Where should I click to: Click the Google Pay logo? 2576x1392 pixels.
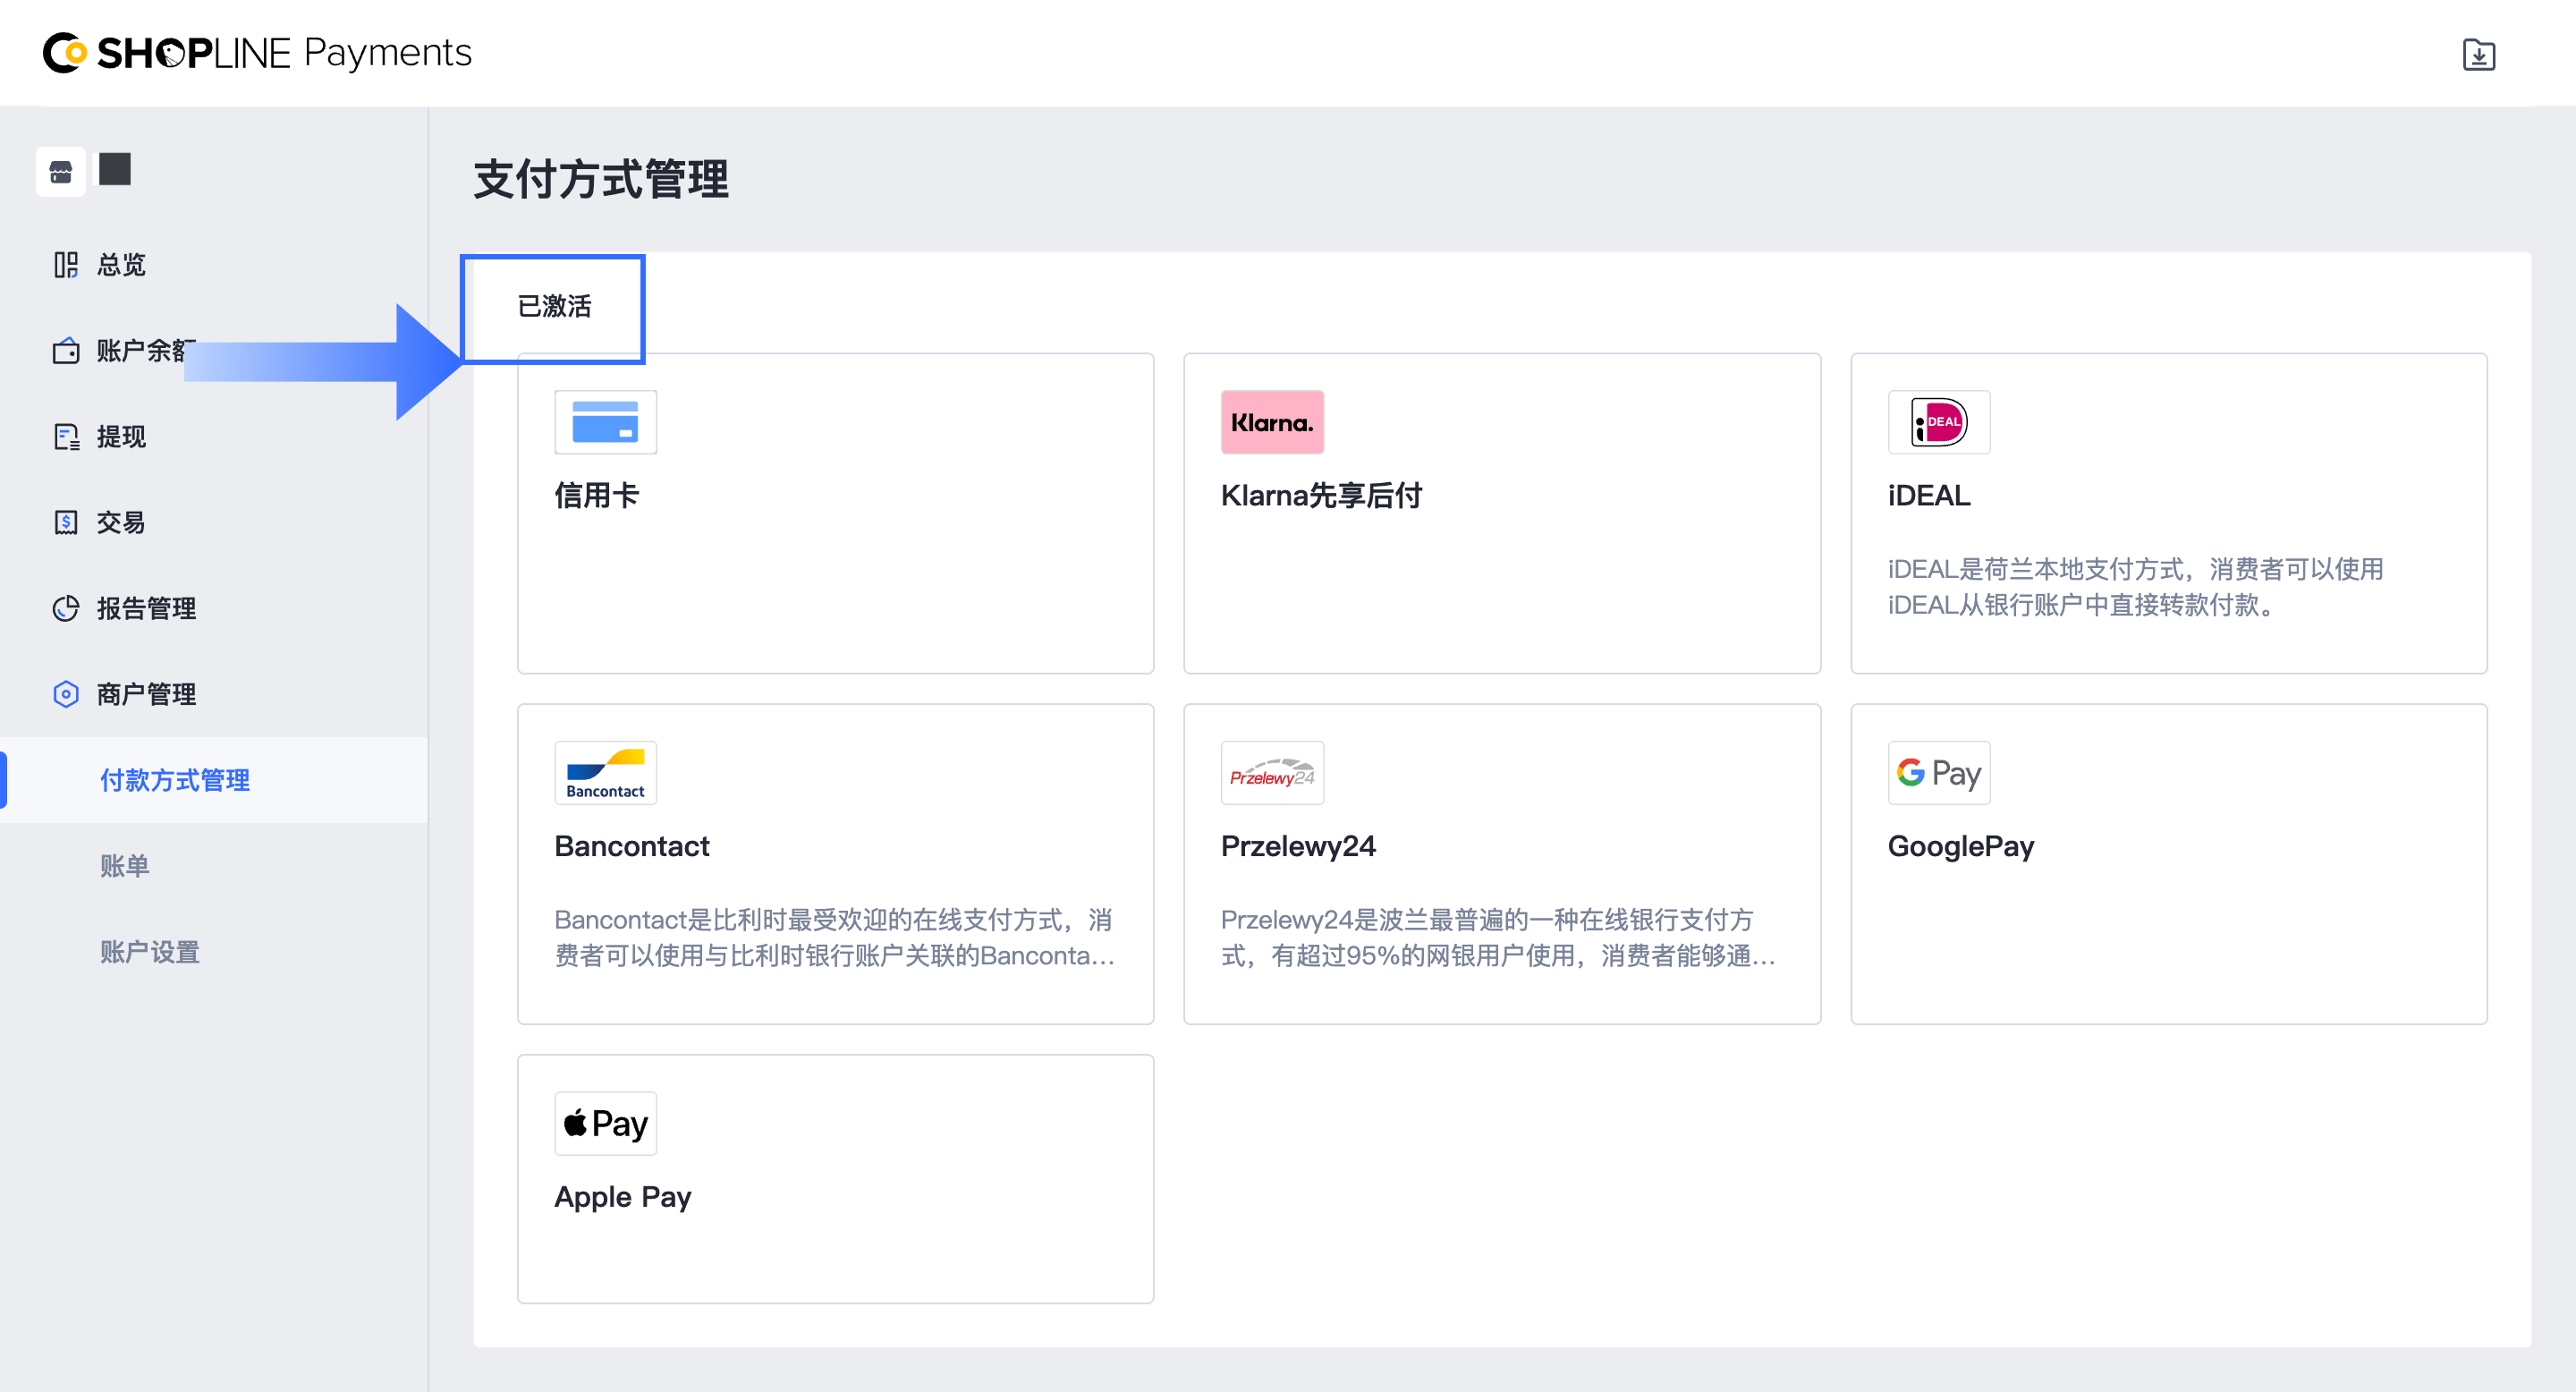pyautogui.click(x=1938, y=773)
